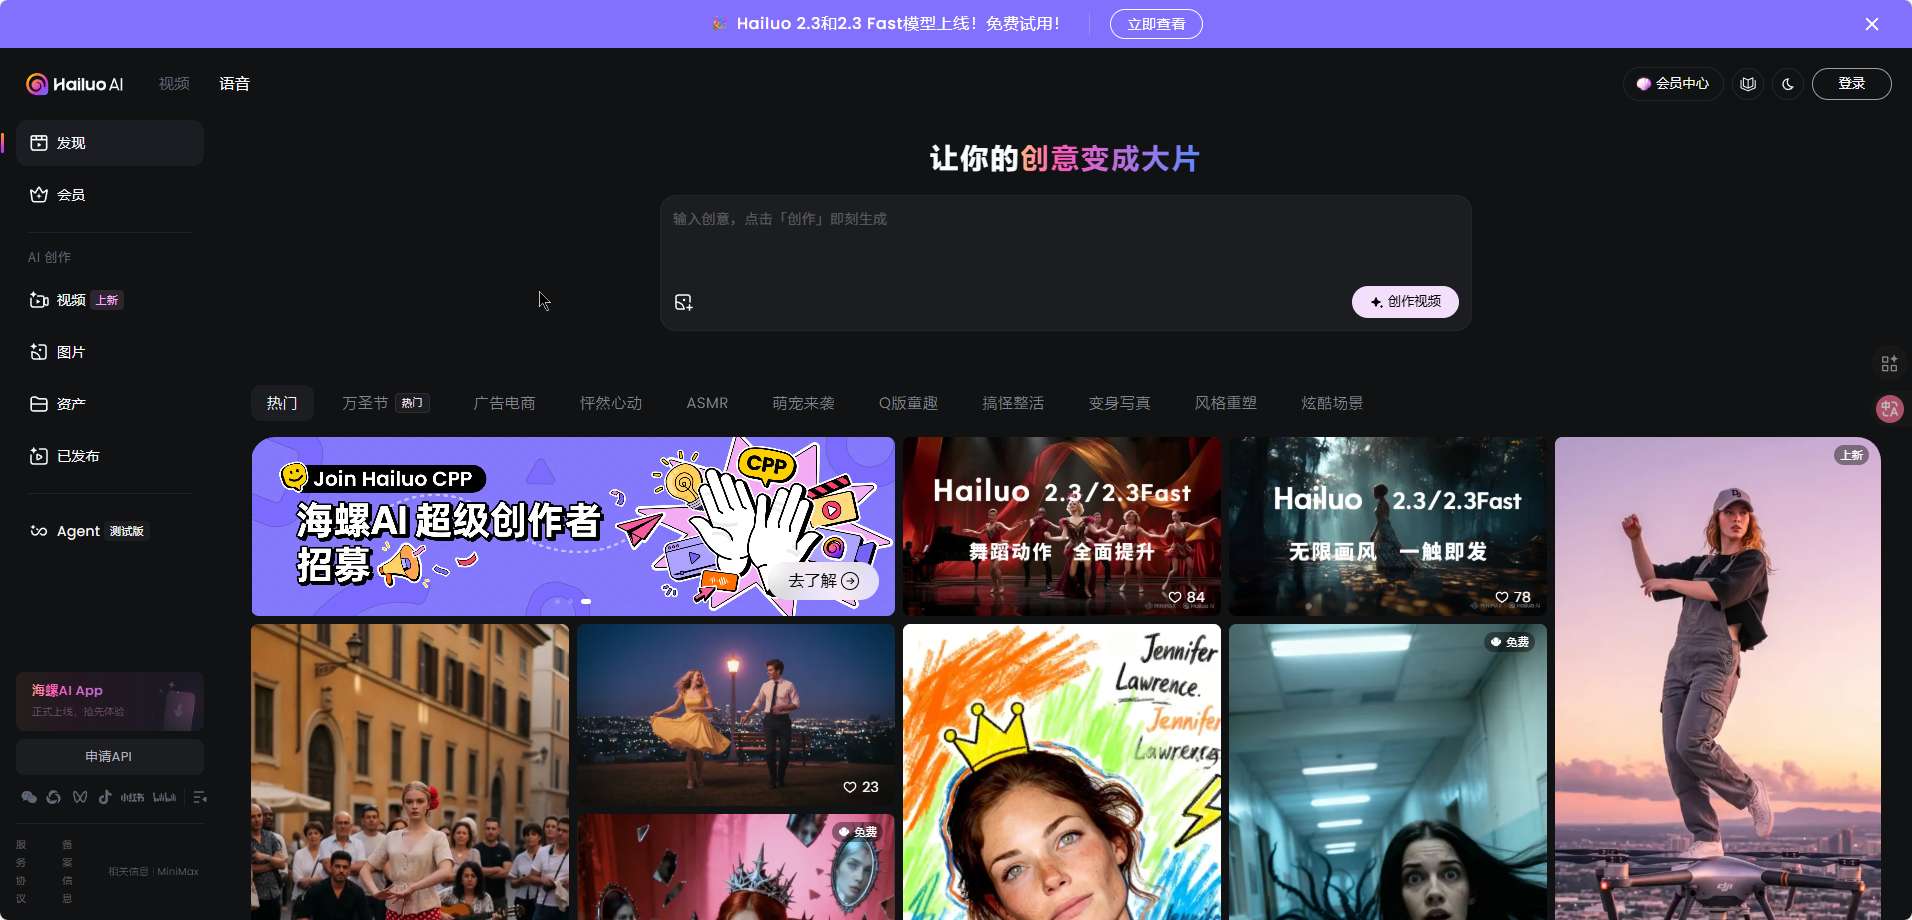Image resolution: width=1912 pixels, height=920 pixels.
Task: Open the WeChat social icon
Action: pos(29,797)
